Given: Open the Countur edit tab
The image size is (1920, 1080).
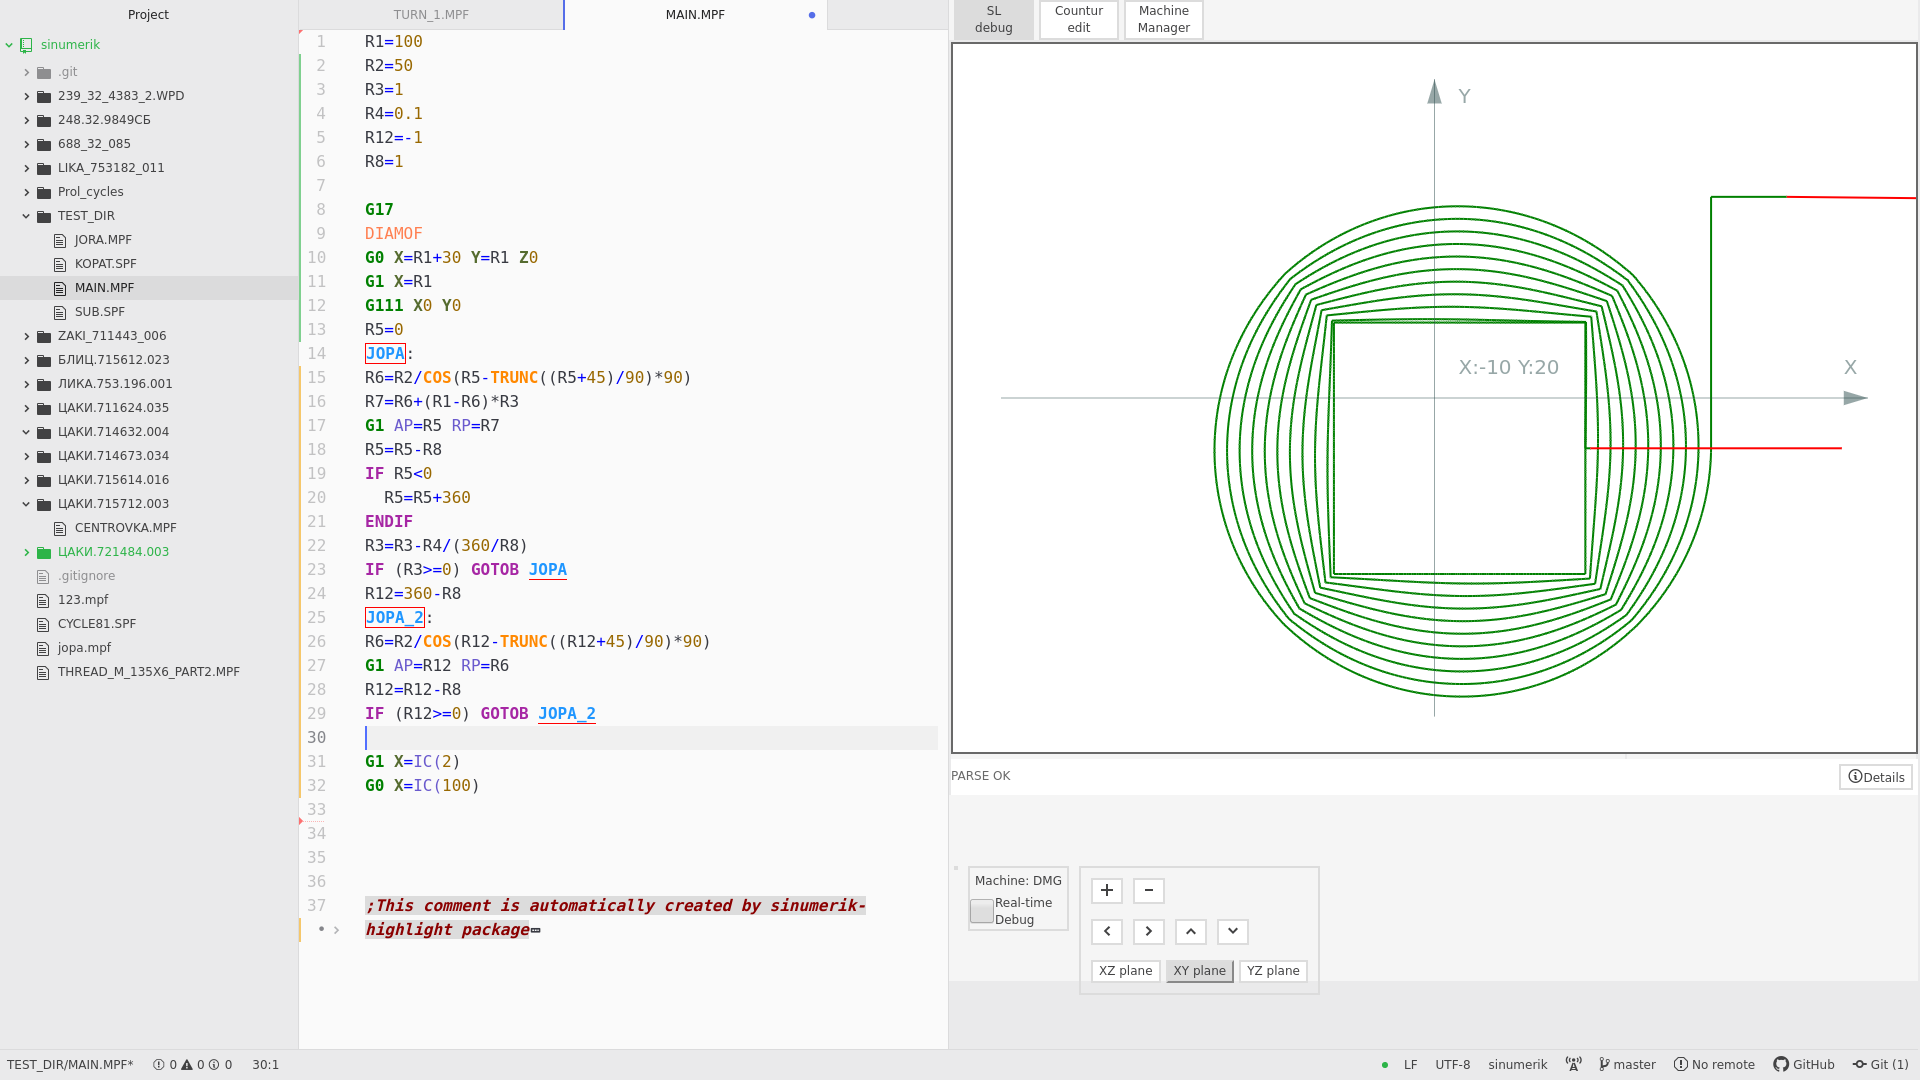Looking at the screenshot, I should [1079, 19].
